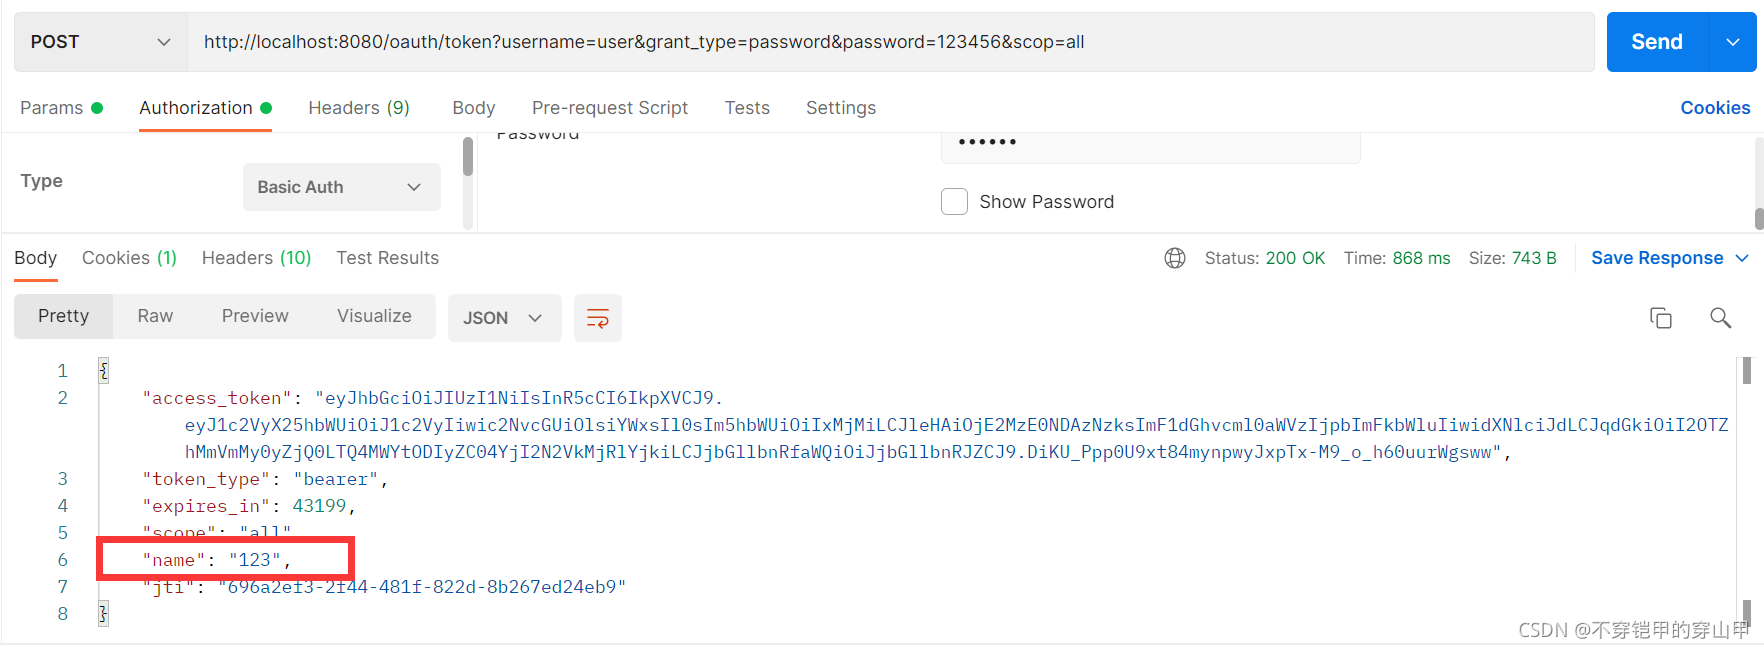Open the Headers (9) request tab
Viewport: 1764px width, 648px height.
point(359,107)
